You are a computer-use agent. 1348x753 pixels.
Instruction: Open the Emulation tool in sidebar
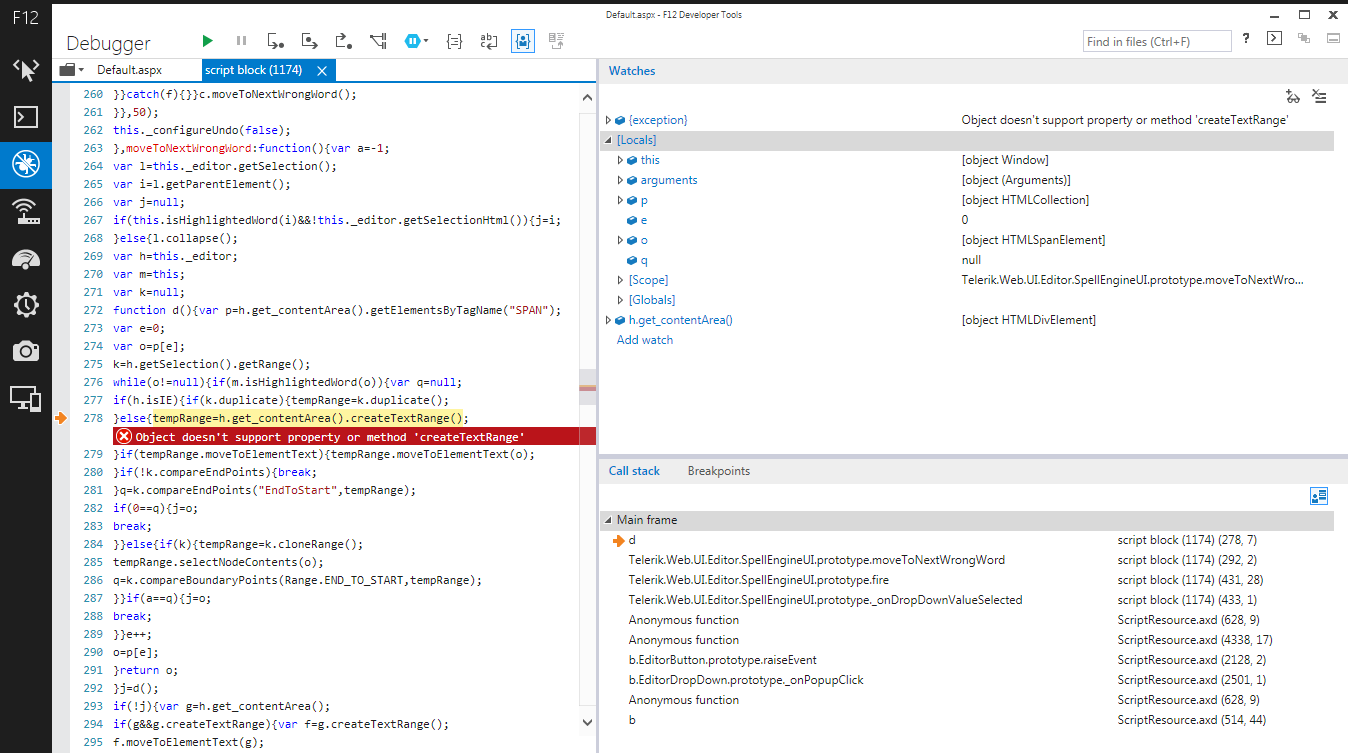pos(26,398)
